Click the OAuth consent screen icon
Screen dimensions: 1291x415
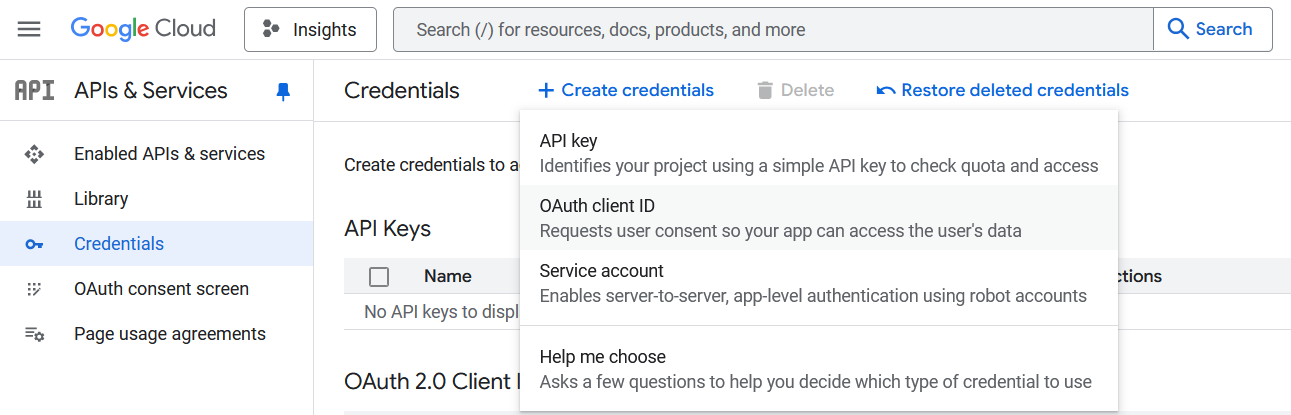[35, 289]
